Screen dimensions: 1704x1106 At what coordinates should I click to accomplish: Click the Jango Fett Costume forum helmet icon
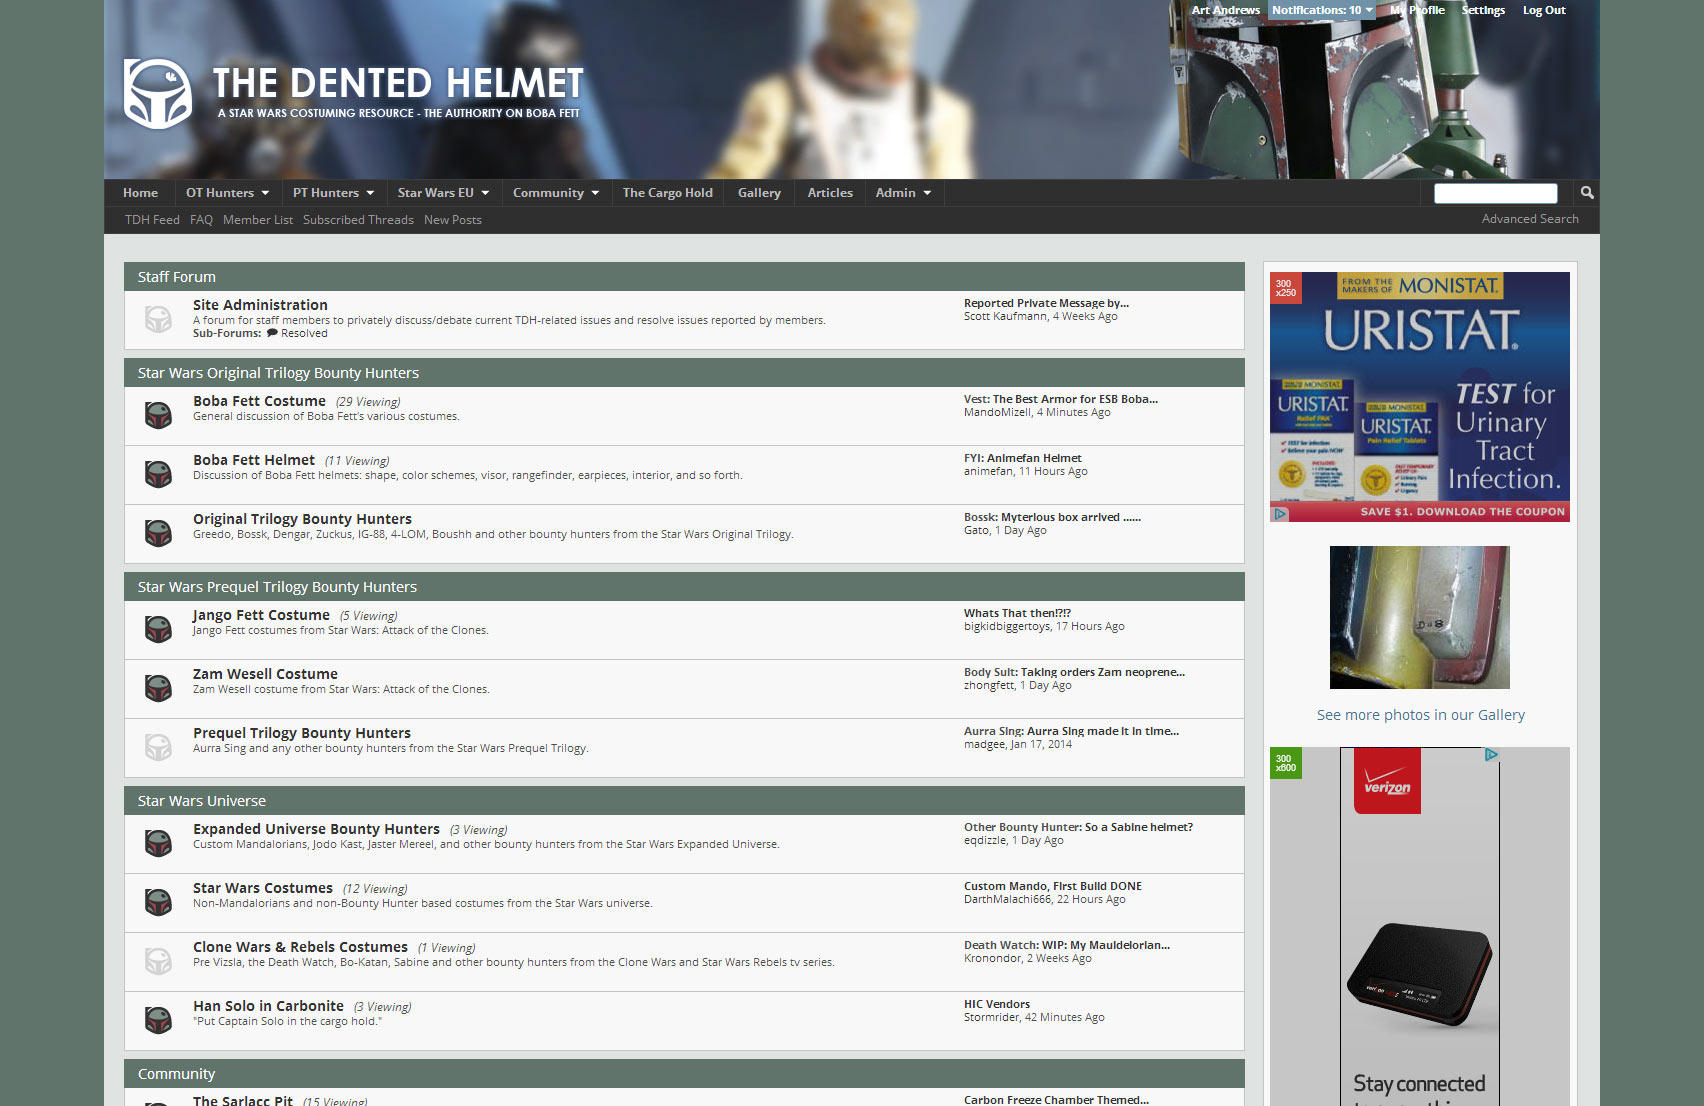[x=158, y=629]
